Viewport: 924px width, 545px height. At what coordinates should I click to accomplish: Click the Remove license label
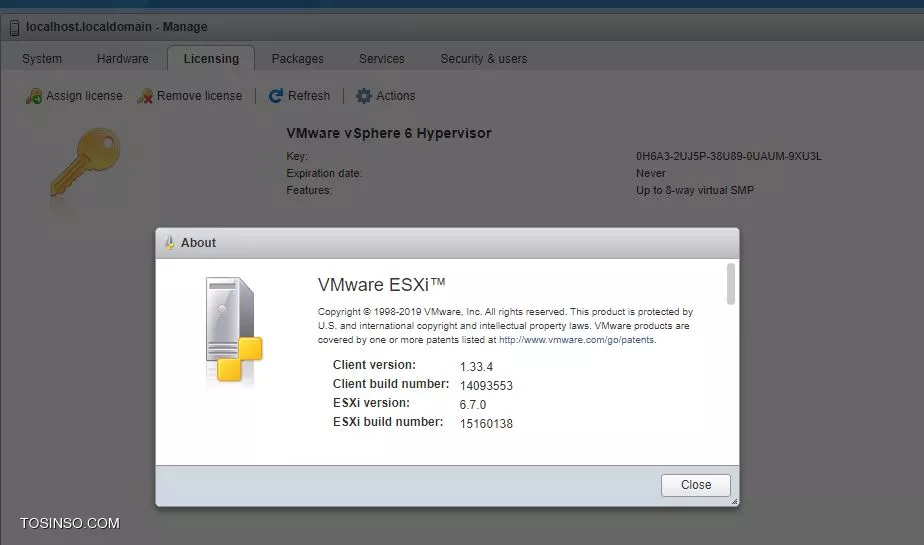pos(199,96)
